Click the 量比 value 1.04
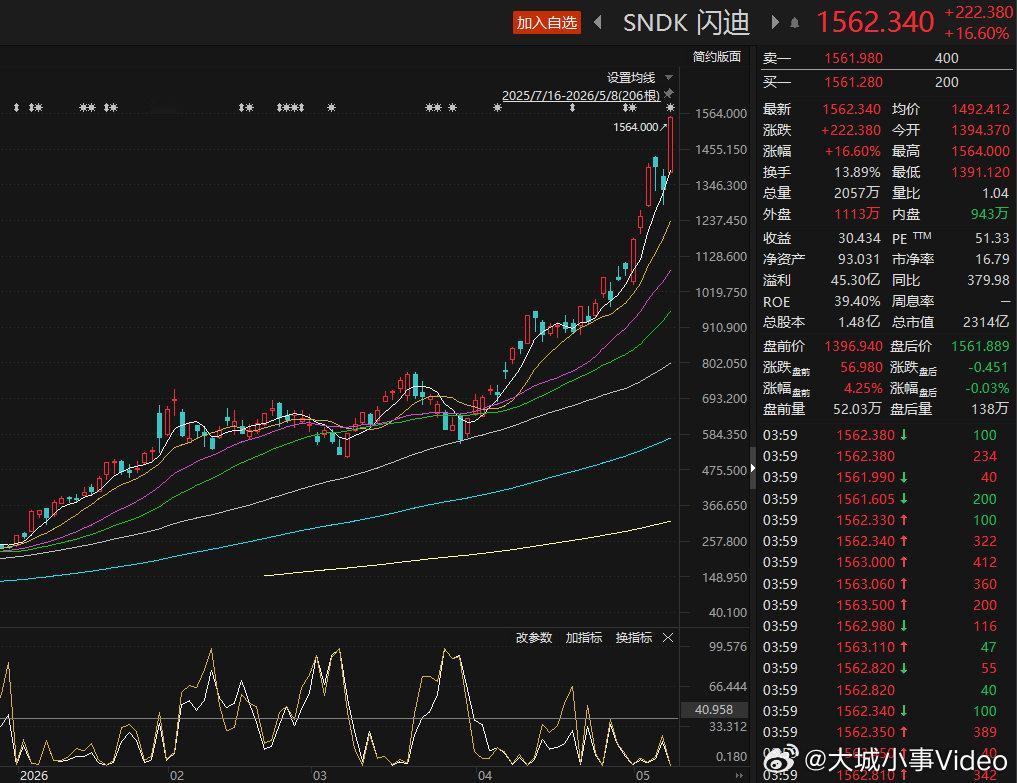The image size is (1017, 783). [x=996, y=193]
